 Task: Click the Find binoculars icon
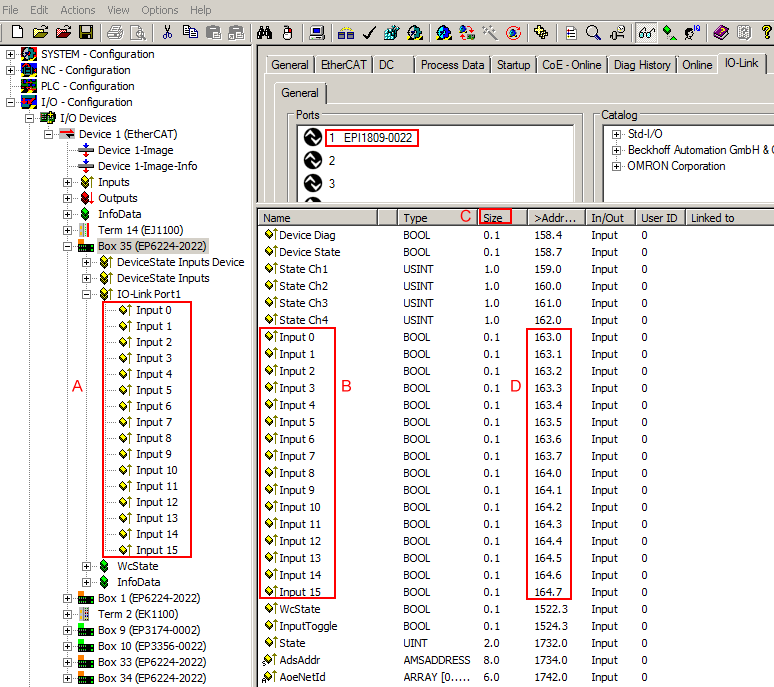tap(264, 33)
